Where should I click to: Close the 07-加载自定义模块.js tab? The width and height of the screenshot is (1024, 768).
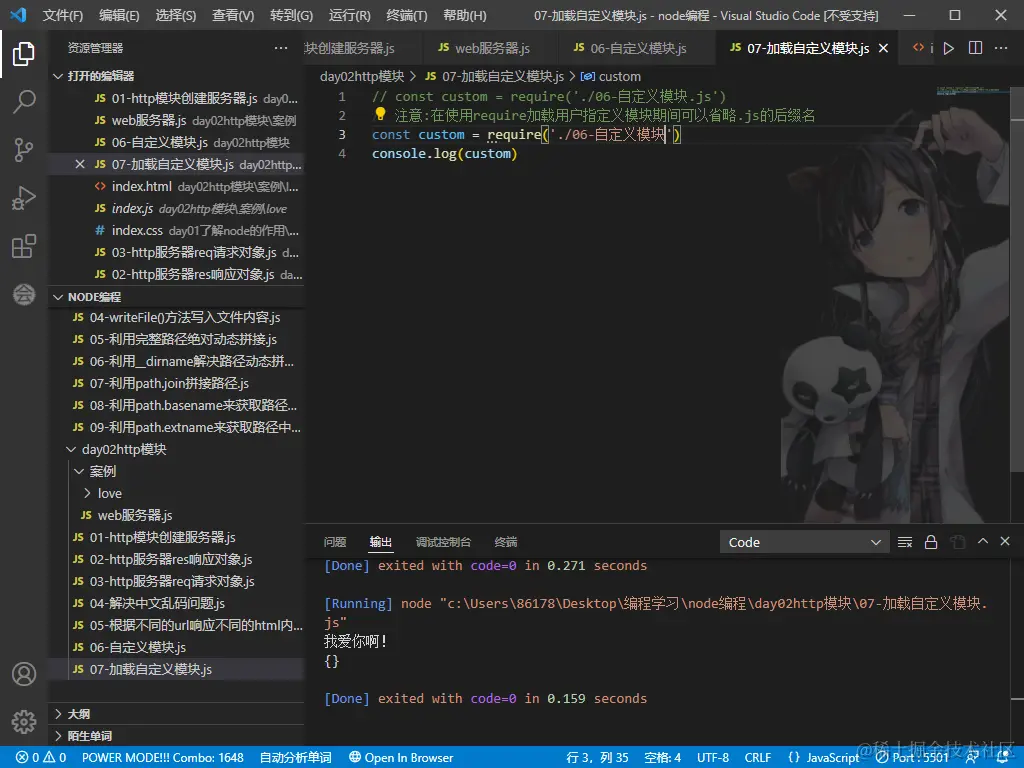pos(884,48)
